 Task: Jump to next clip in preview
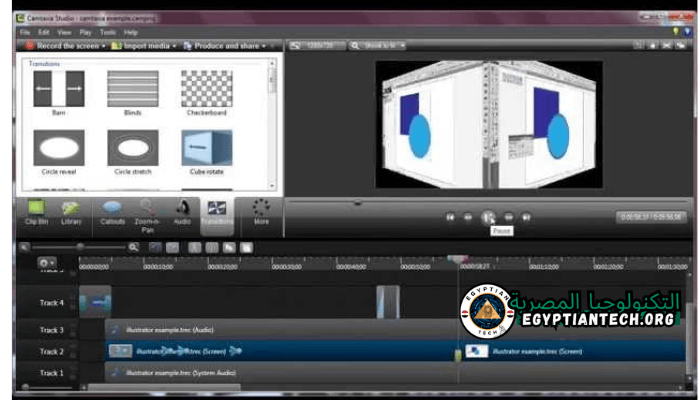(x=526, y=217)
